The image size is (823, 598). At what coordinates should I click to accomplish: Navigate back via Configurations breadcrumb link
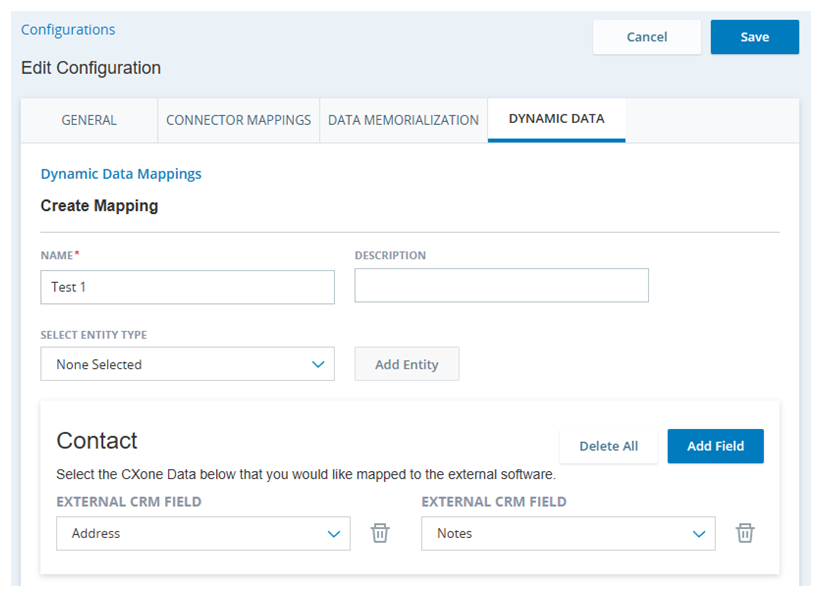click(67, 29)
